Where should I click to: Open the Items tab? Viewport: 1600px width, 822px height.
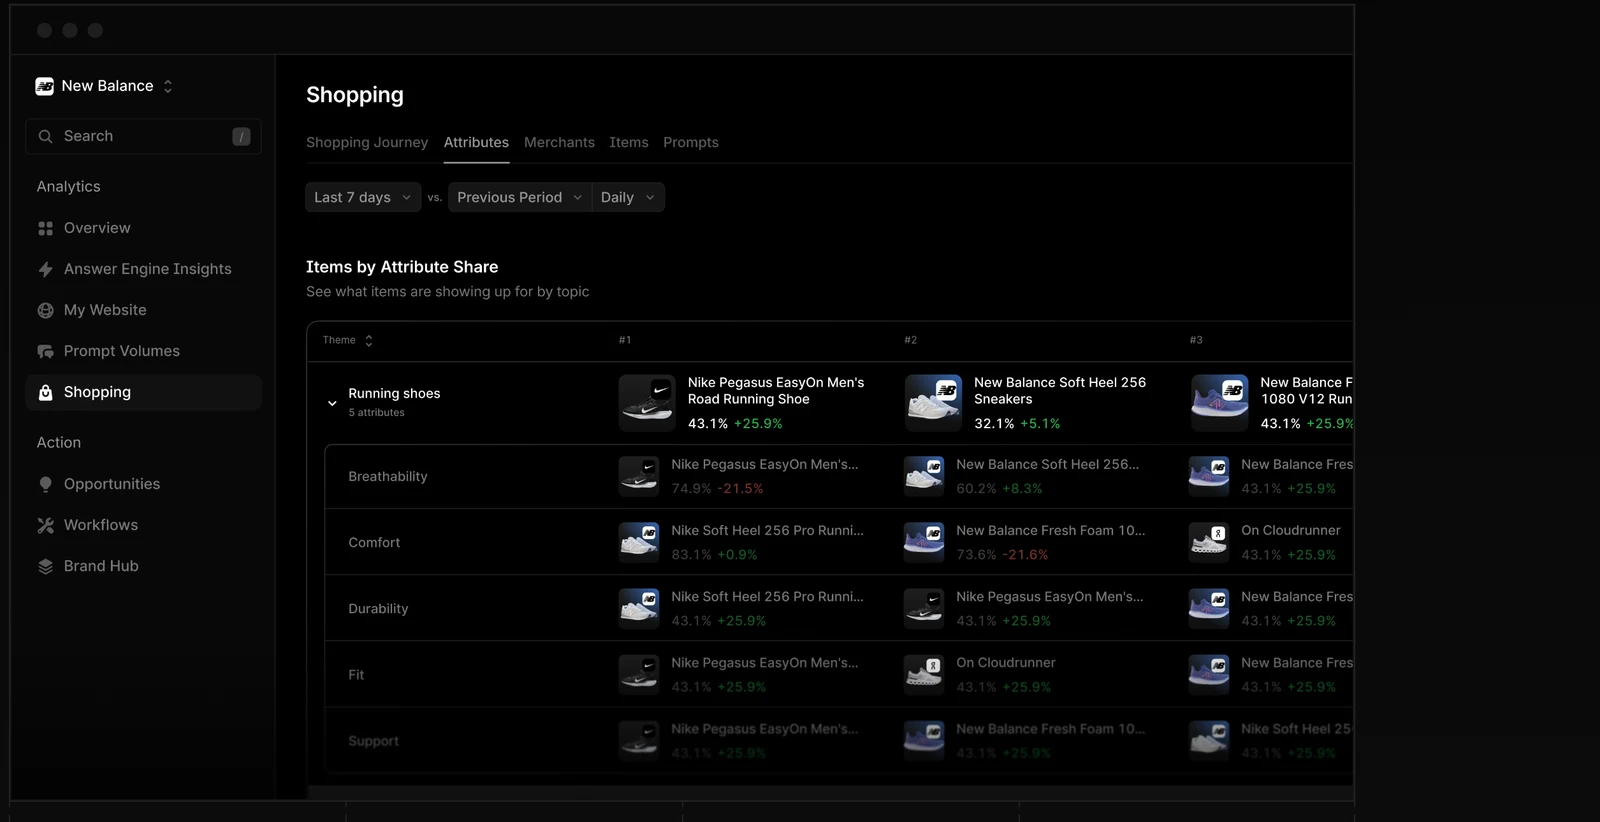[x=629, y=142]
